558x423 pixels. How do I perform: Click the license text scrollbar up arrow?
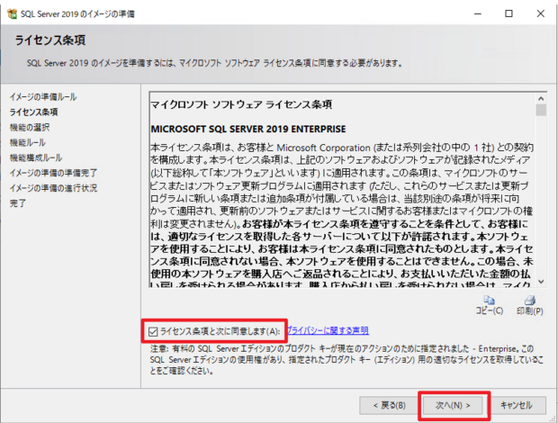541,99
